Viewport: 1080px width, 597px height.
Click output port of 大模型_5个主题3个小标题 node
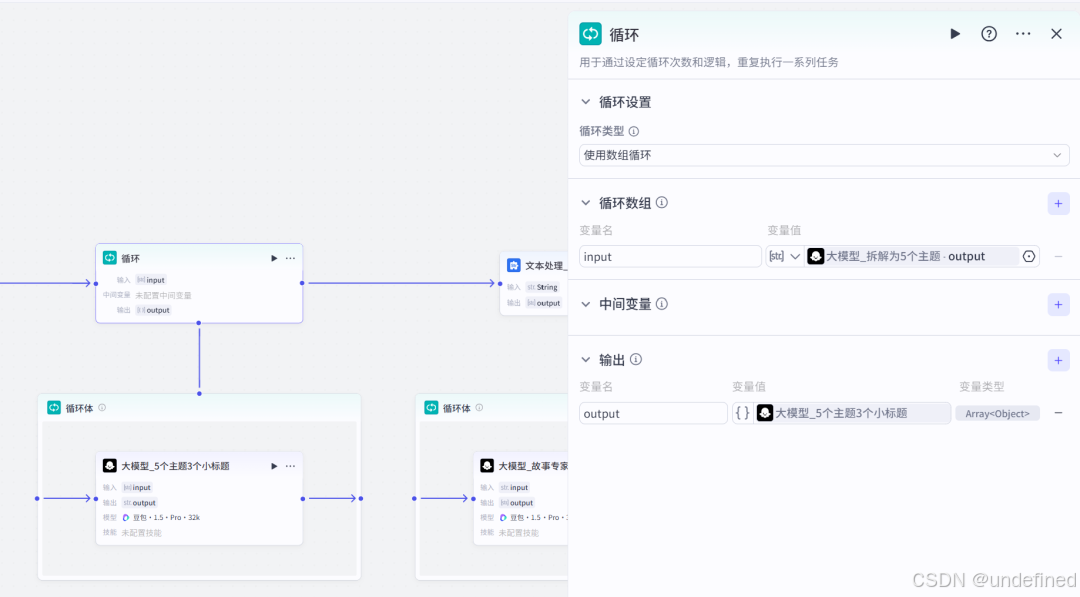pos(302,499)
